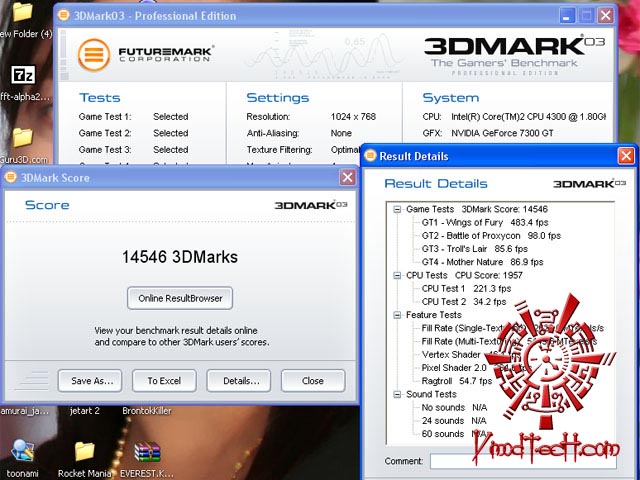The width and height of the screenshot is (640, 480).
Task: Click the Intel Core2 CPU 4300 text
Action: coord(528,117)
